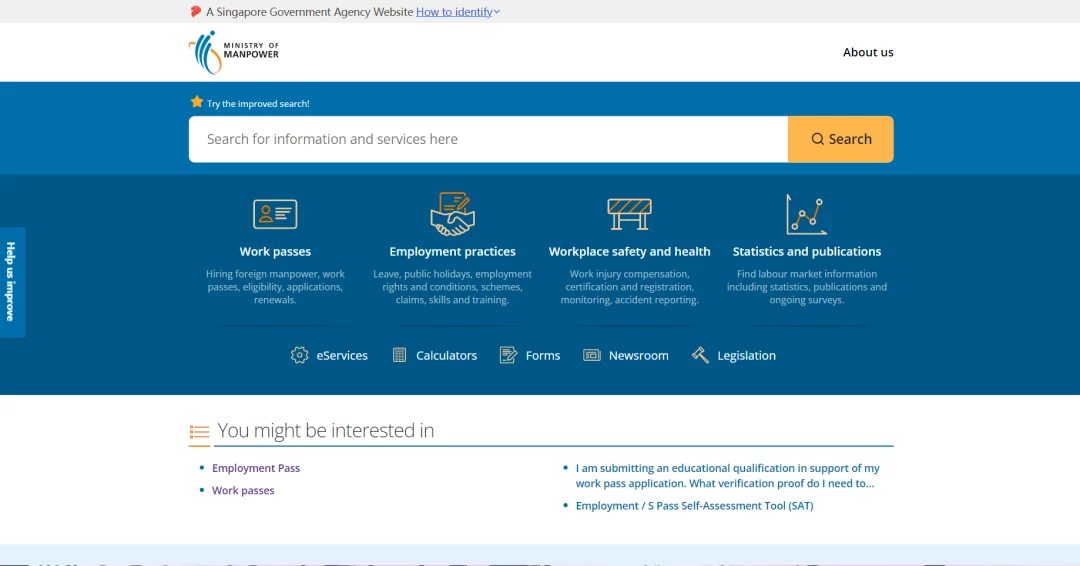Open the About us menu

[x=868, y=52]
